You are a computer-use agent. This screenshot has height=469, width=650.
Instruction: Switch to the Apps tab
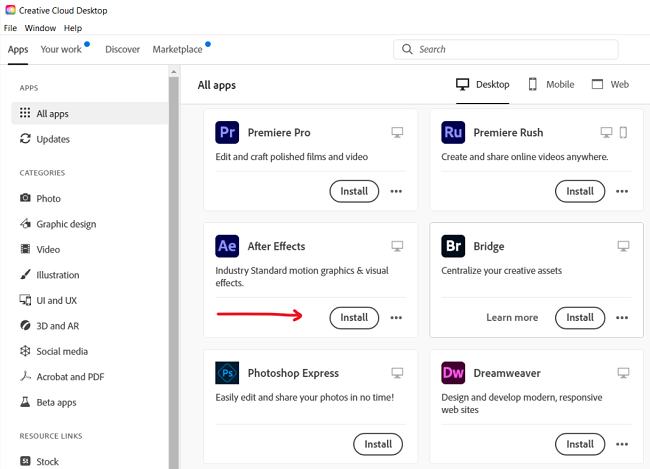18,49
